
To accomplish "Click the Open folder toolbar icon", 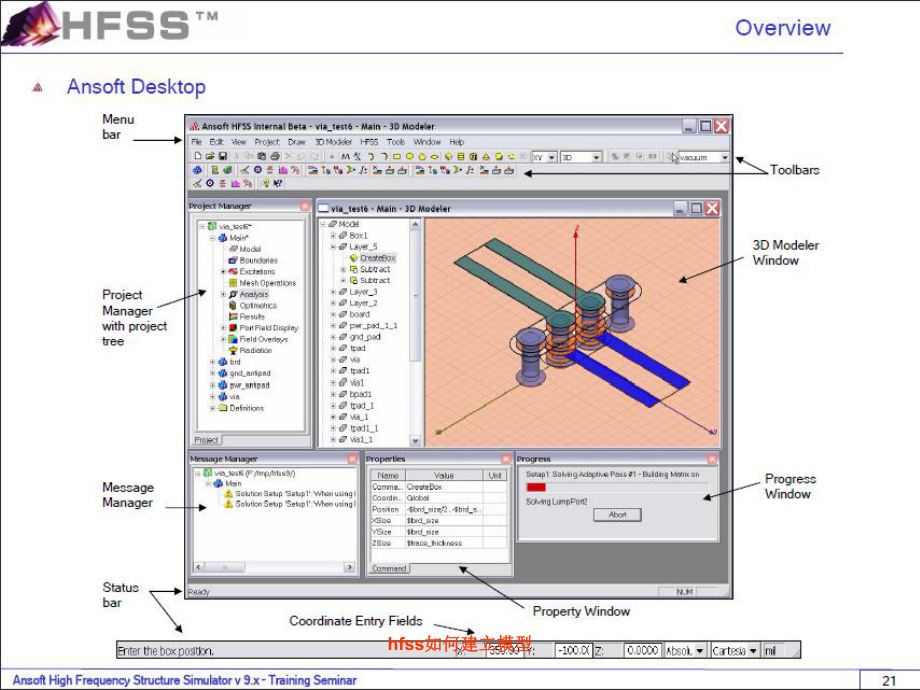I will (x=209, y=156).
